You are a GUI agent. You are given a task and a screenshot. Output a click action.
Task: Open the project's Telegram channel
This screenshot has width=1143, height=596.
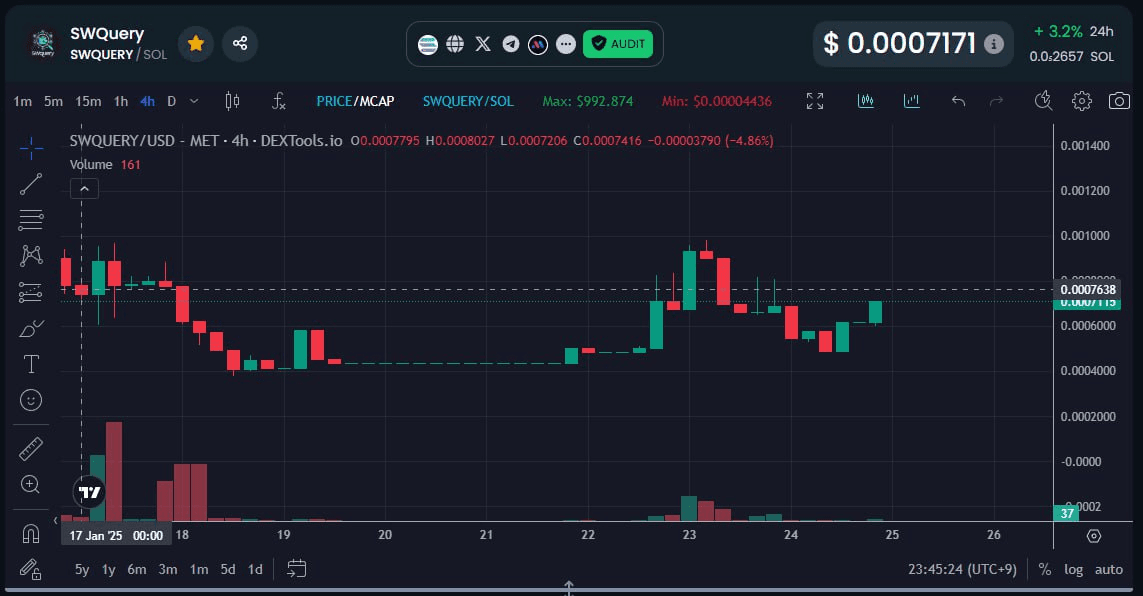[511, 44]
